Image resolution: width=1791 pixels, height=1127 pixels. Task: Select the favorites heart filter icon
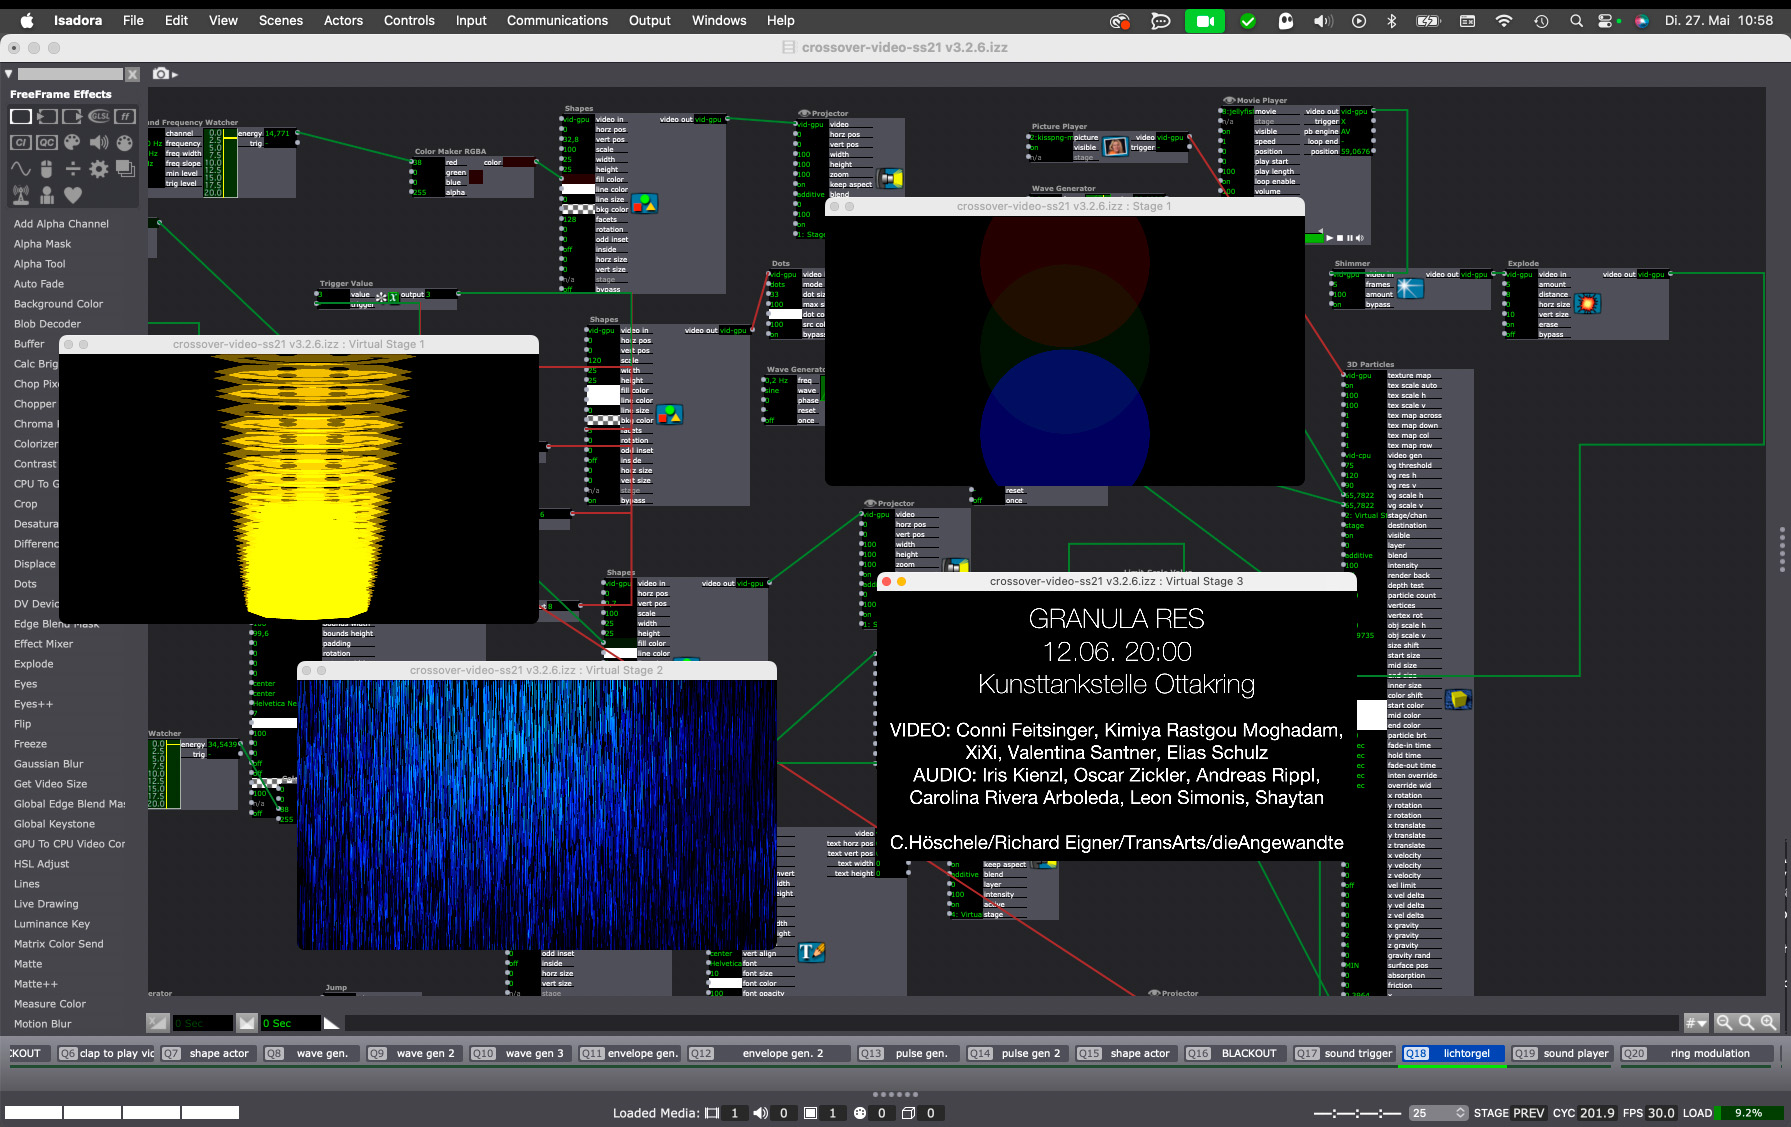tap(72, 195)
